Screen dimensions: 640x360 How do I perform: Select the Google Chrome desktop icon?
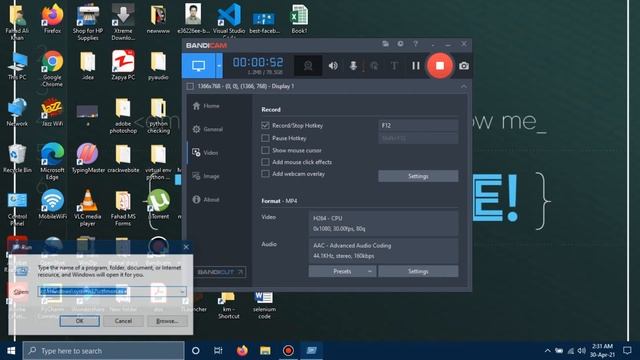pyautogui.click(x=52, y=69)
